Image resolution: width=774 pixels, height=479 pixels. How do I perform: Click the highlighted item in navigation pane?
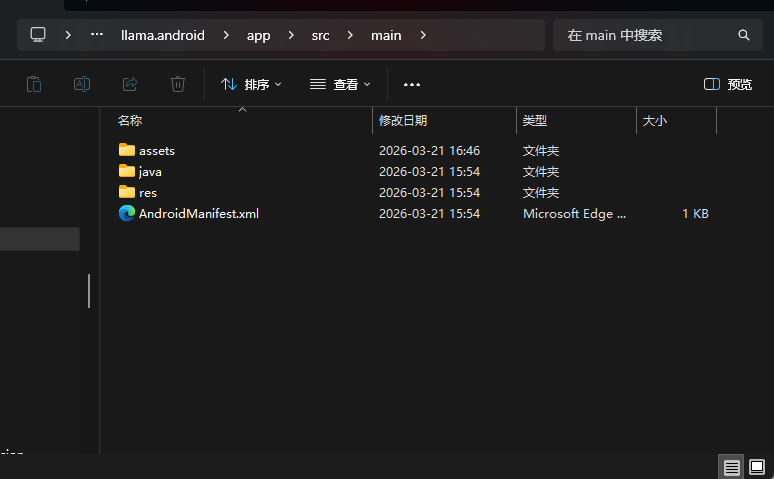[x=39, y=239]
